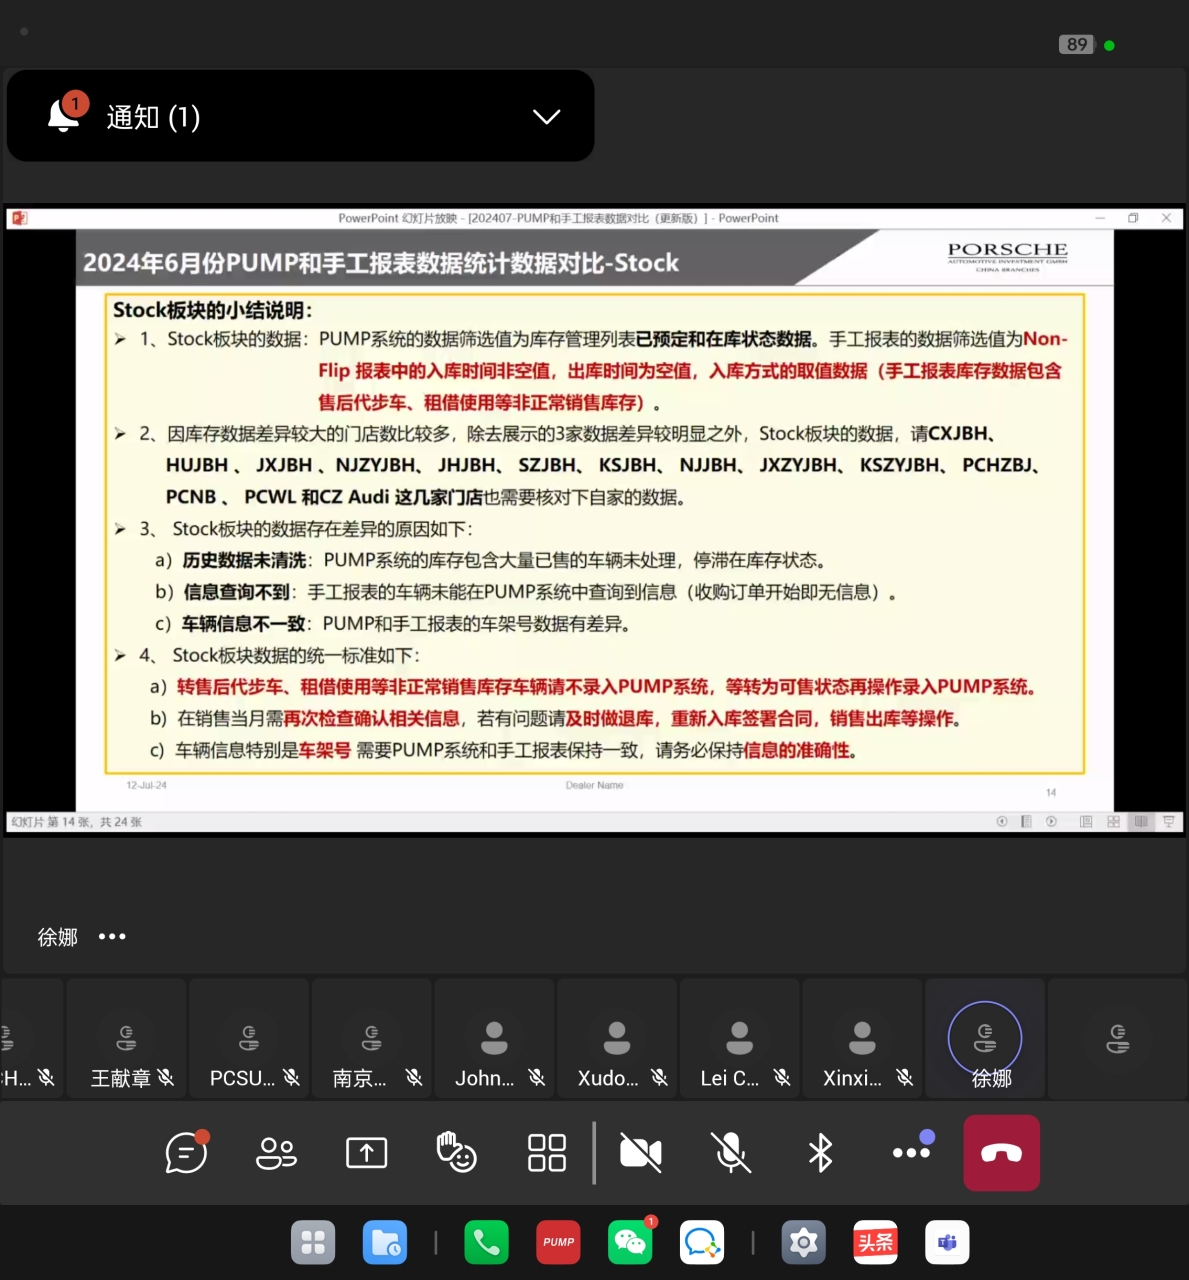Viewport: 1189px width, 1280px height.
Task: Tap the Bluetooth audio icon
Action: (820, 1153)
